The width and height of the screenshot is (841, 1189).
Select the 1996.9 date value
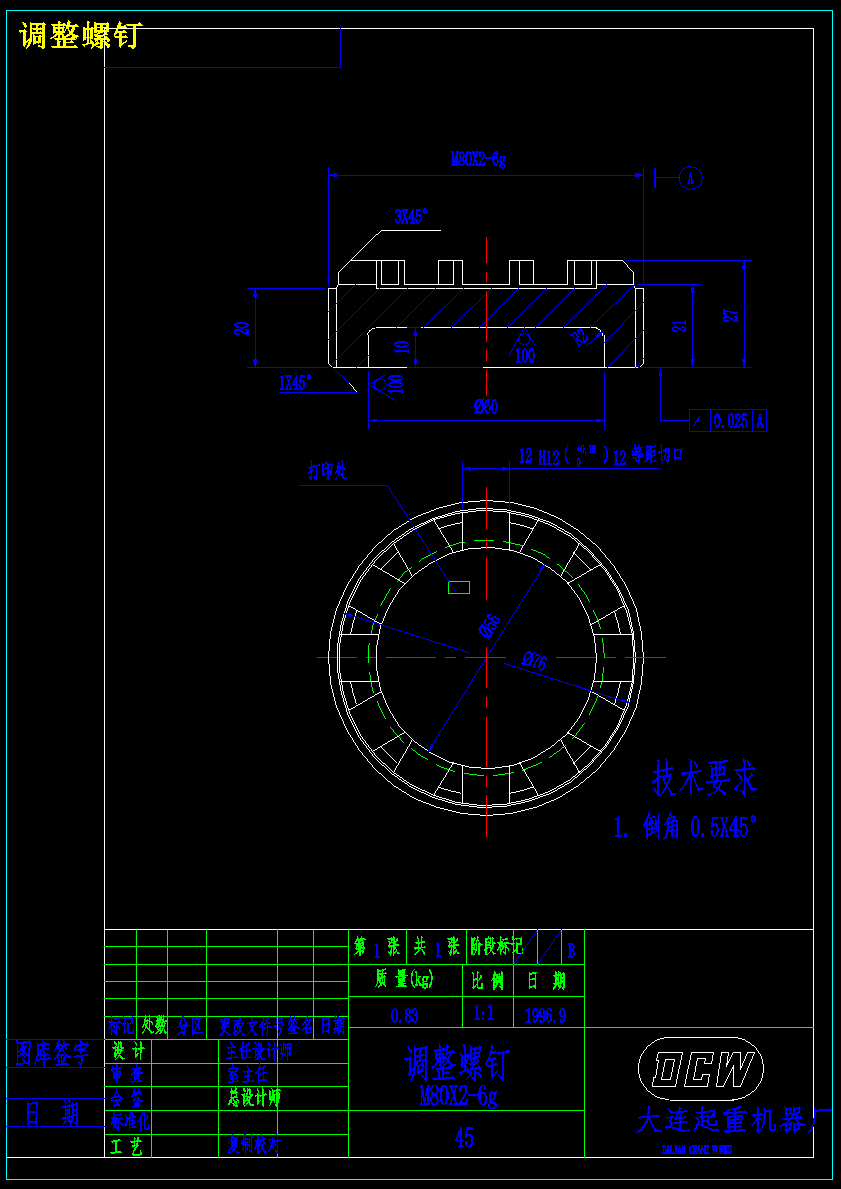(546, 1015)
